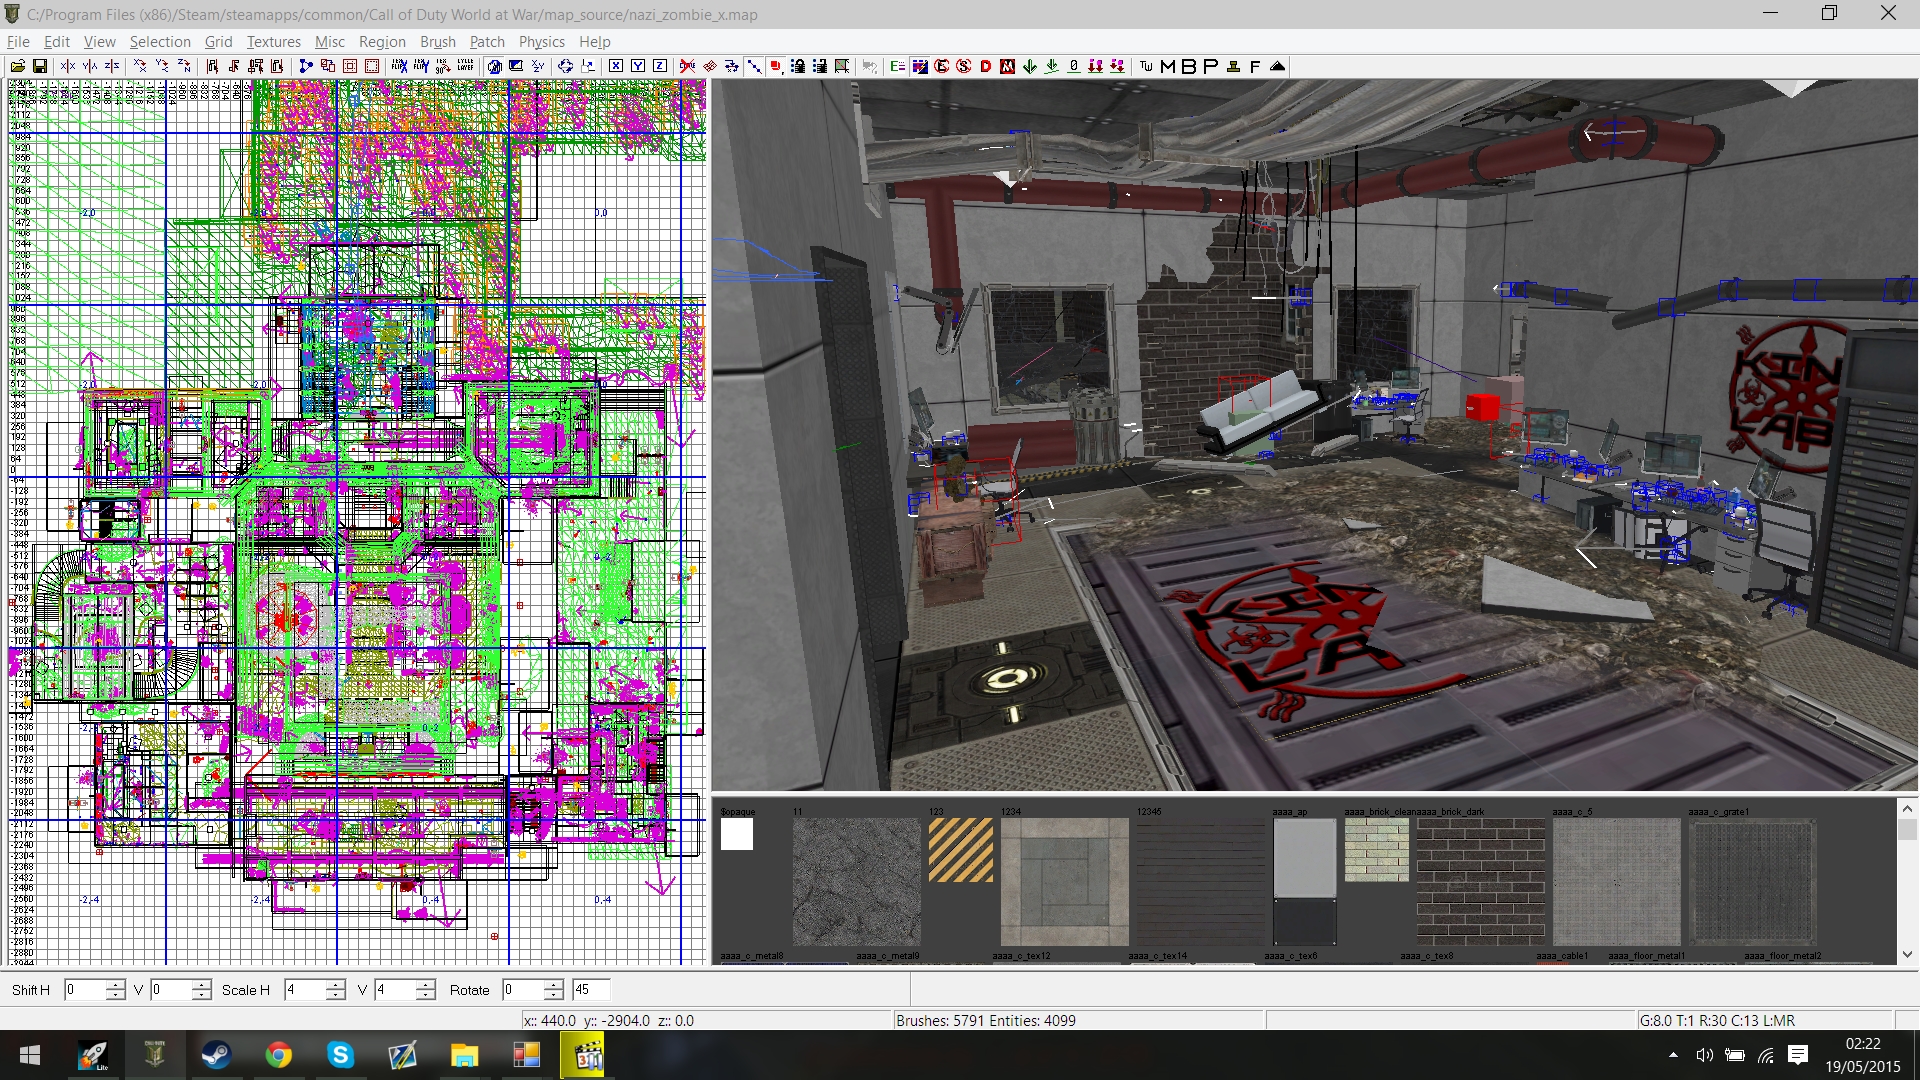Toggle the pressed red cube toolbar button
Image resolution: width=1920 pixels, height=1080 pixels.
[x=775, y=66]
